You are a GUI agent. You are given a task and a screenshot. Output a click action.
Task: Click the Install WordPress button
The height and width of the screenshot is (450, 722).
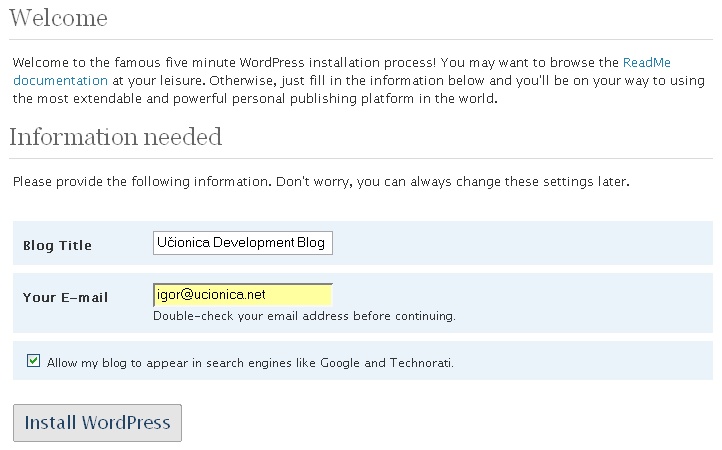(97, 423)
